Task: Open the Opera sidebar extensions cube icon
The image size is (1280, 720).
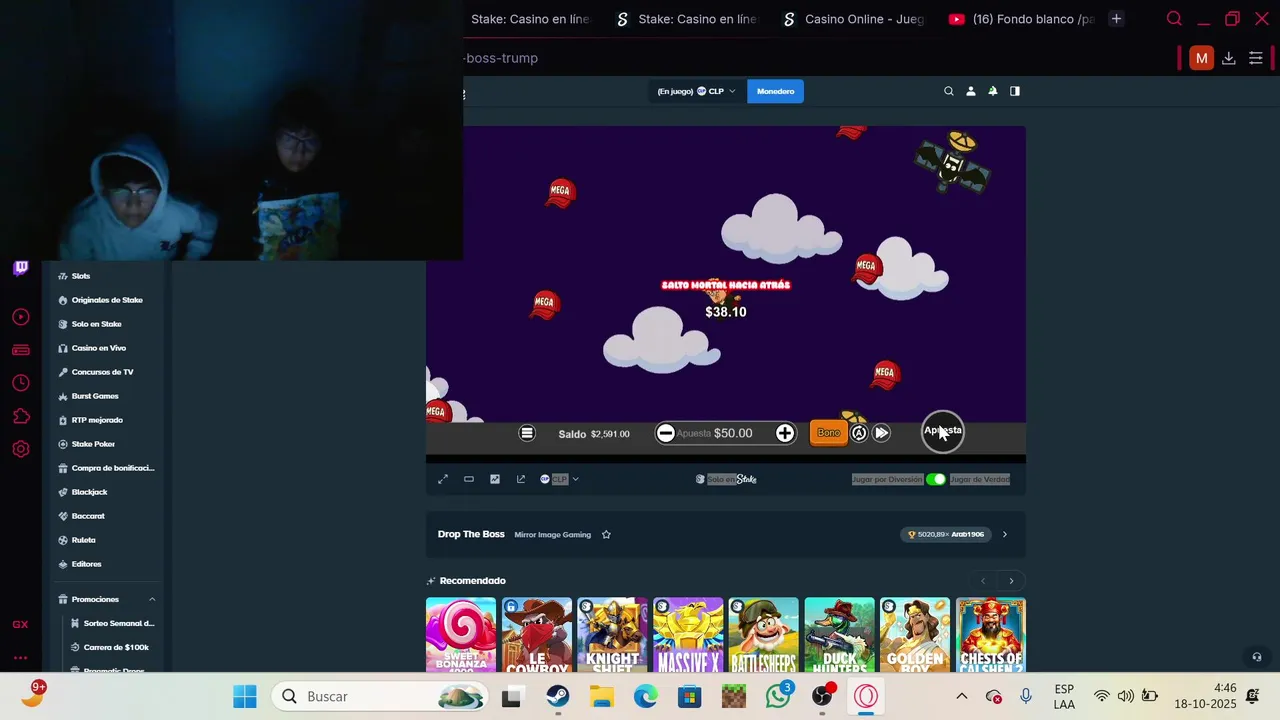Action: [x=20, y=416]
